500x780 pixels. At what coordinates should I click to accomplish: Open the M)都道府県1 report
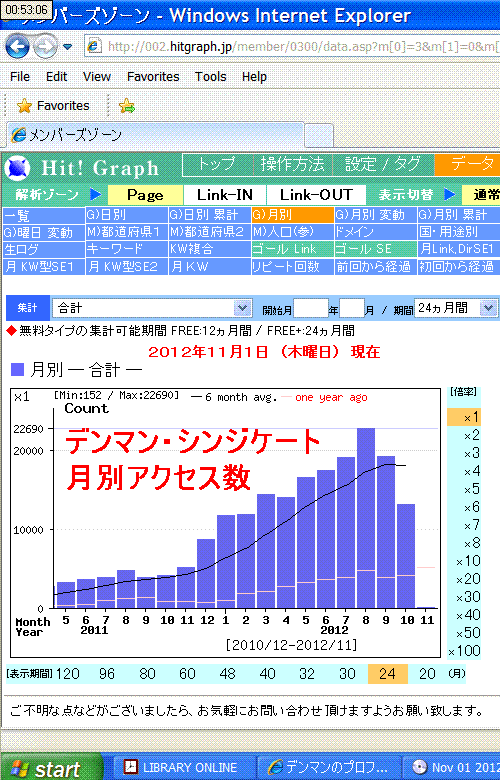(127, 232)
